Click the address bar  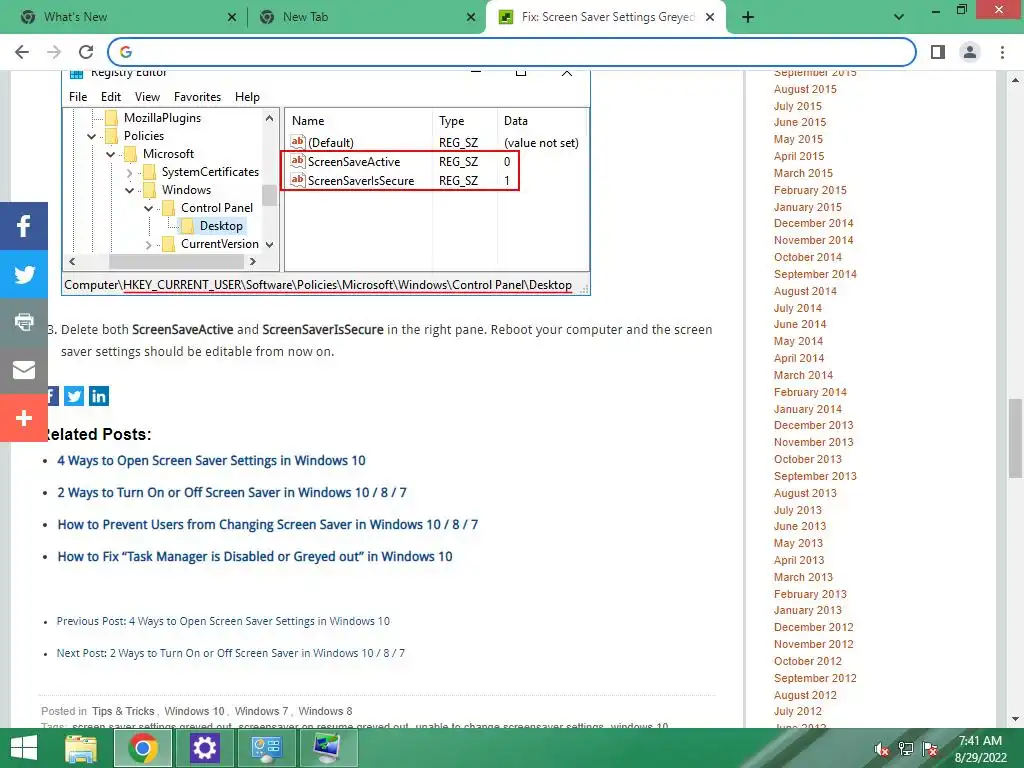tap(513, 52)
